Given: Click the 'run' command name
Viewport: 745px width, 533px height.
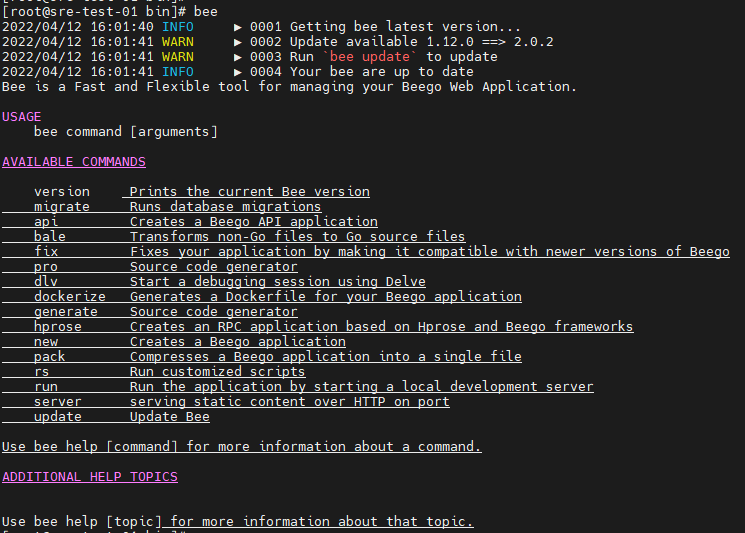Looking at the screenshot, I should tap(46, 387).
